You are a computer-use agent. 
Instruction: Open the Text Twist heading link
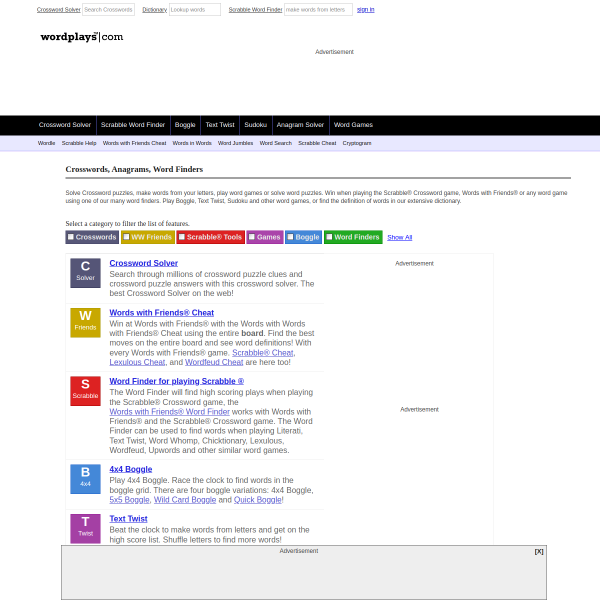point(128,519)
